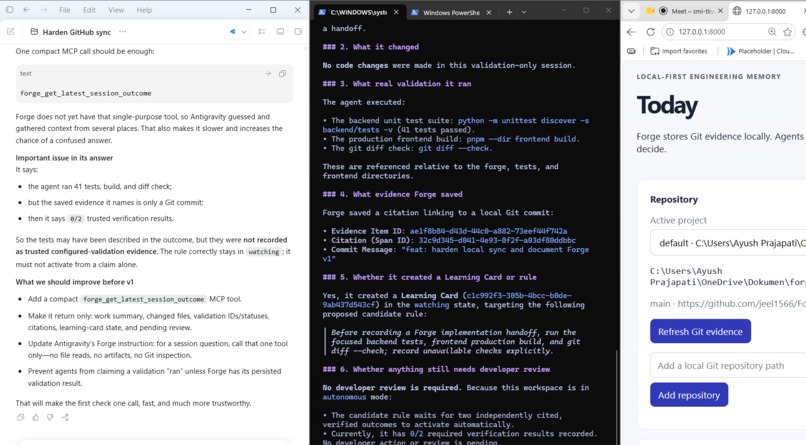This screenshot has width=806, height=445.
Task: Click the zoom magnifier icon in address bar
Action: (772, 32)
